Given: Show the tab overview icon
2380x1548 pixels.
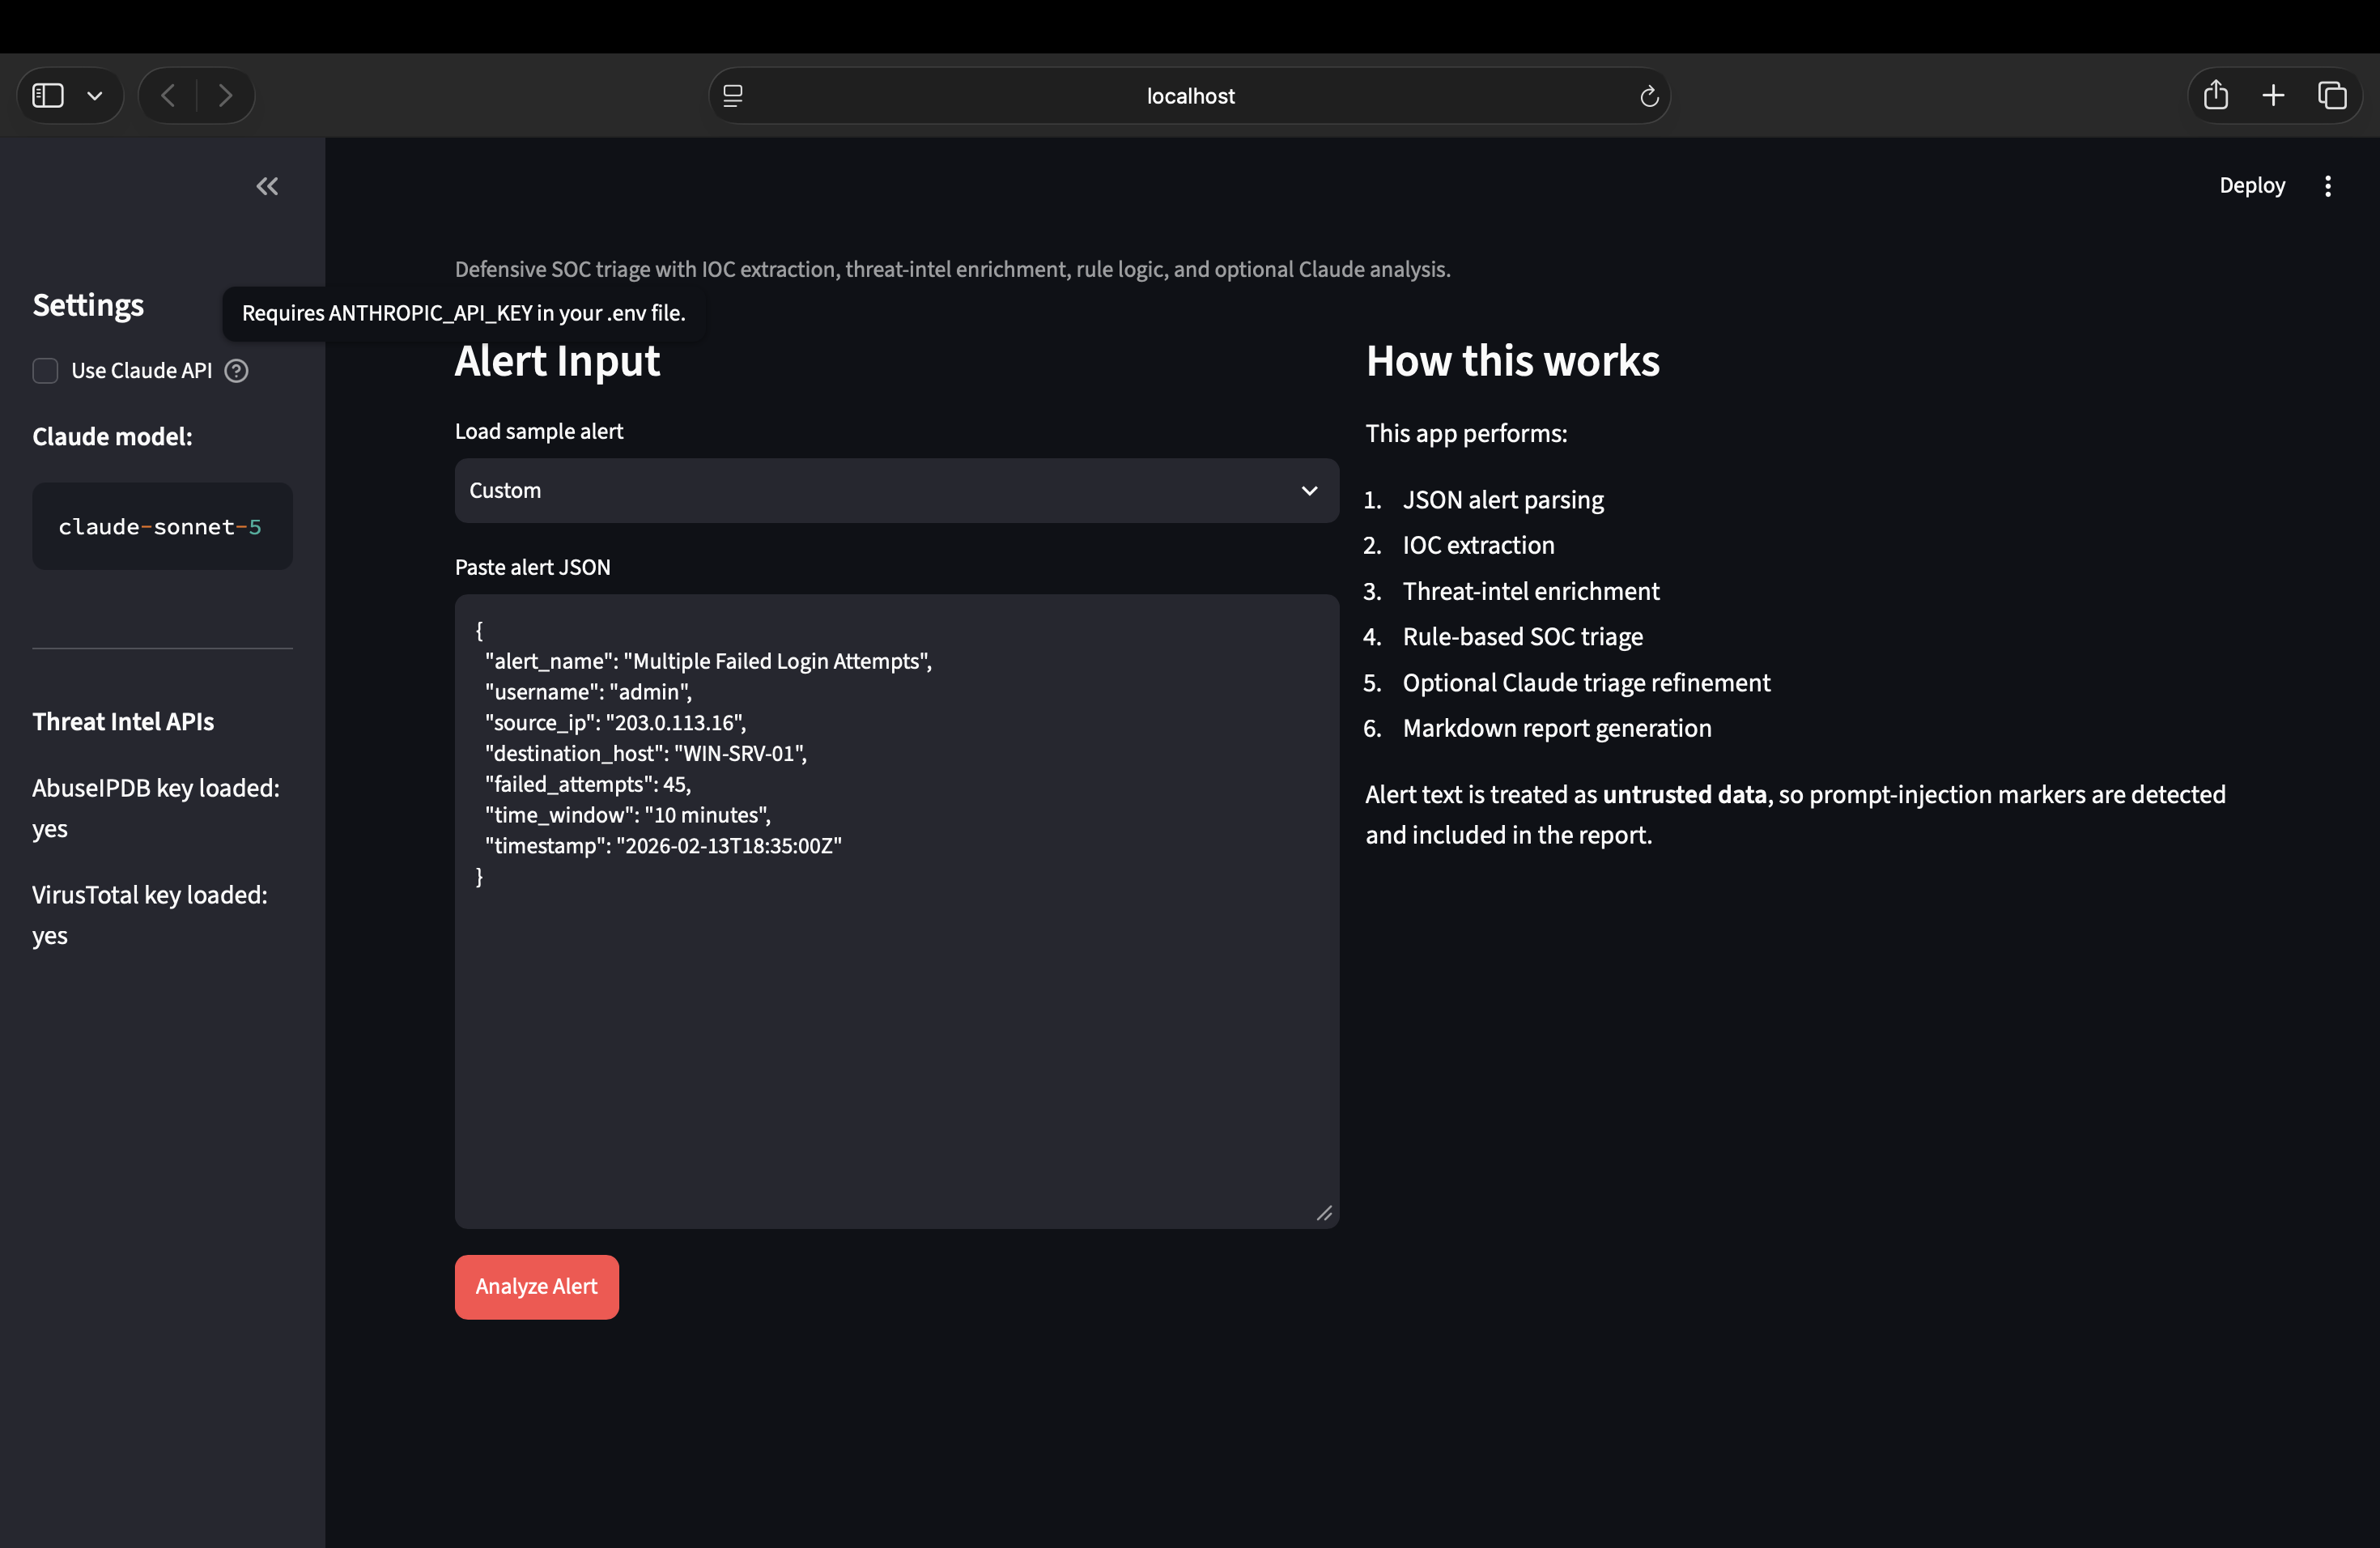Looking at the screenshot, I should 2332,96.
